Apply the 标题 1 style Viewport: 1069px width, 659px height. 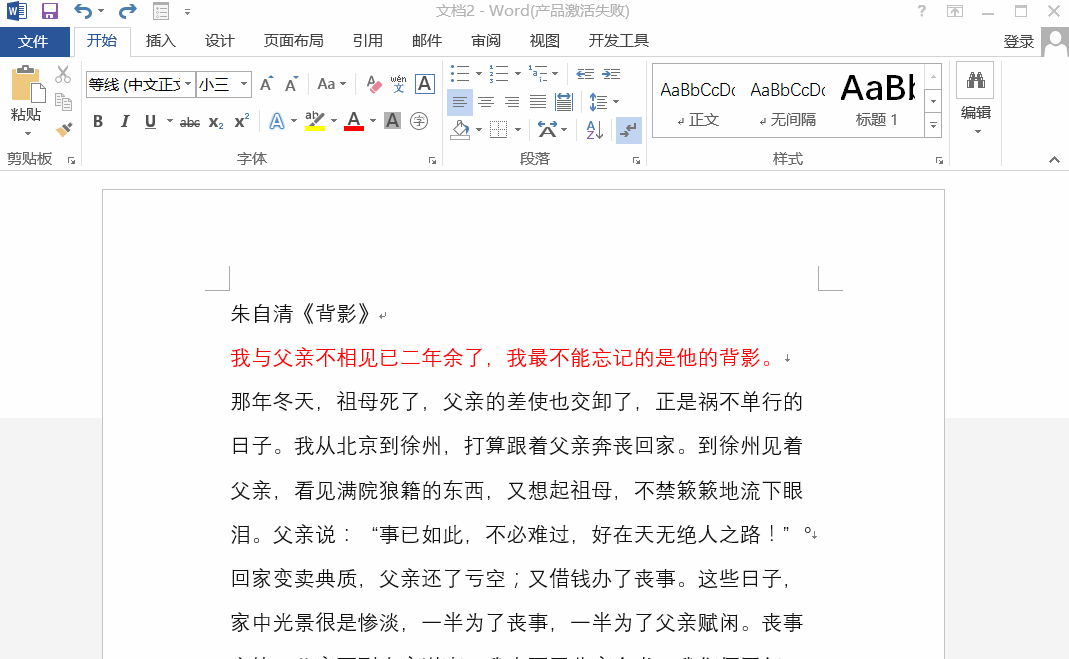[877, 101]
